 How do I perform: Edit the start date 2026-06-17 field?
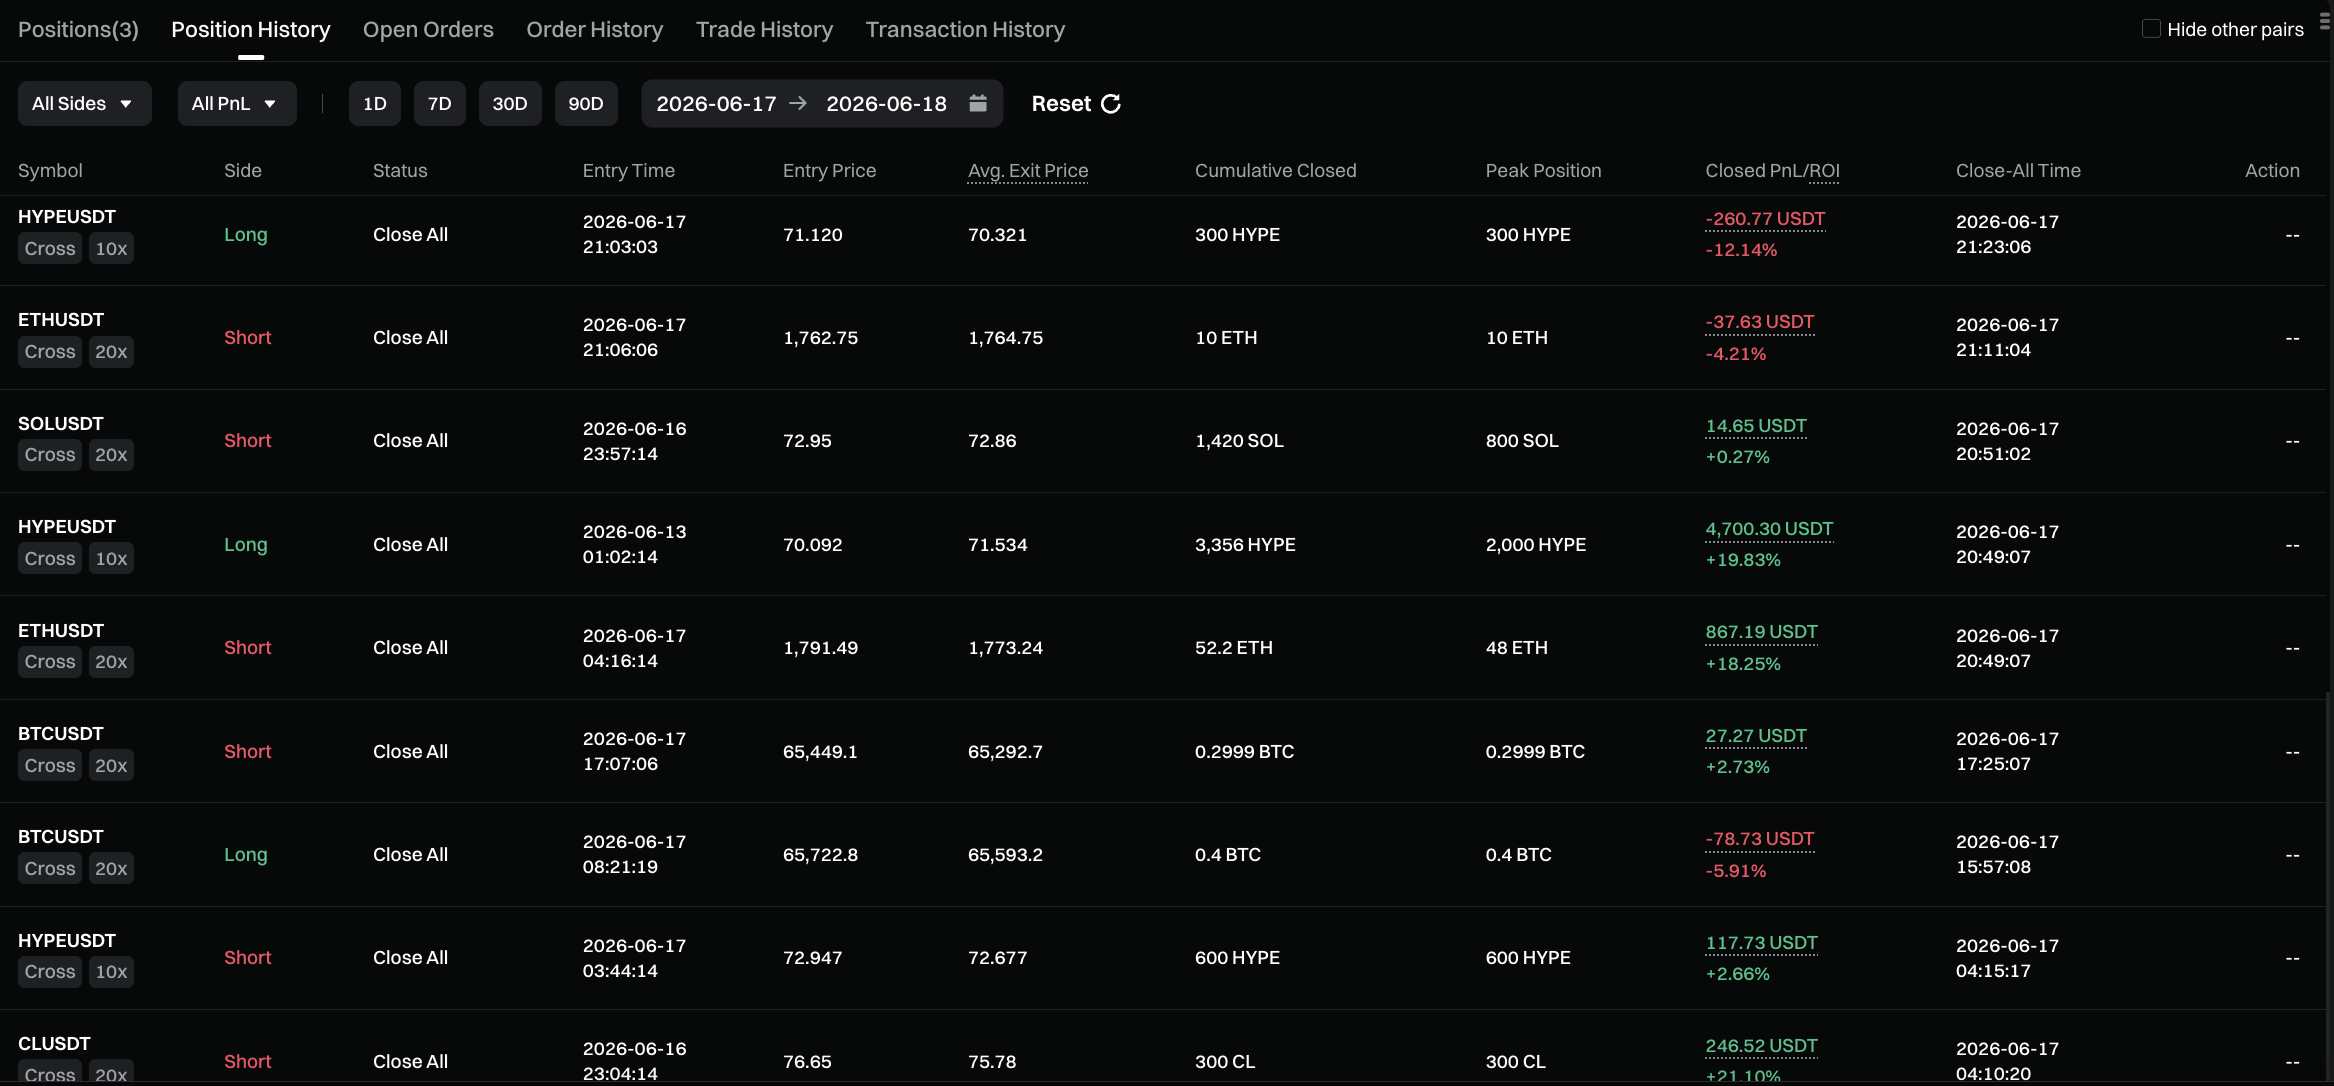click(716, 104)
